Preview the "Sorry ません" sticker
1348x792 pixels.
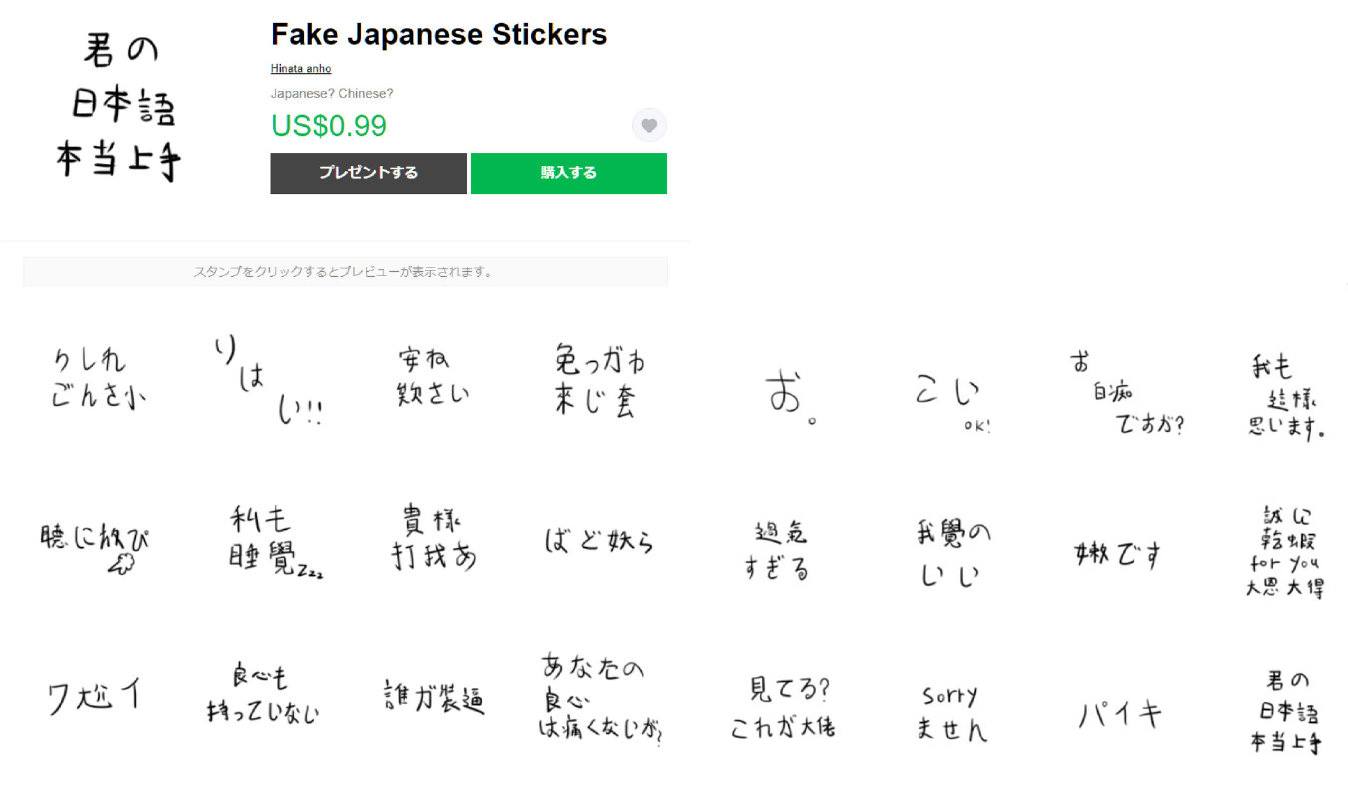tap(950, 713)
